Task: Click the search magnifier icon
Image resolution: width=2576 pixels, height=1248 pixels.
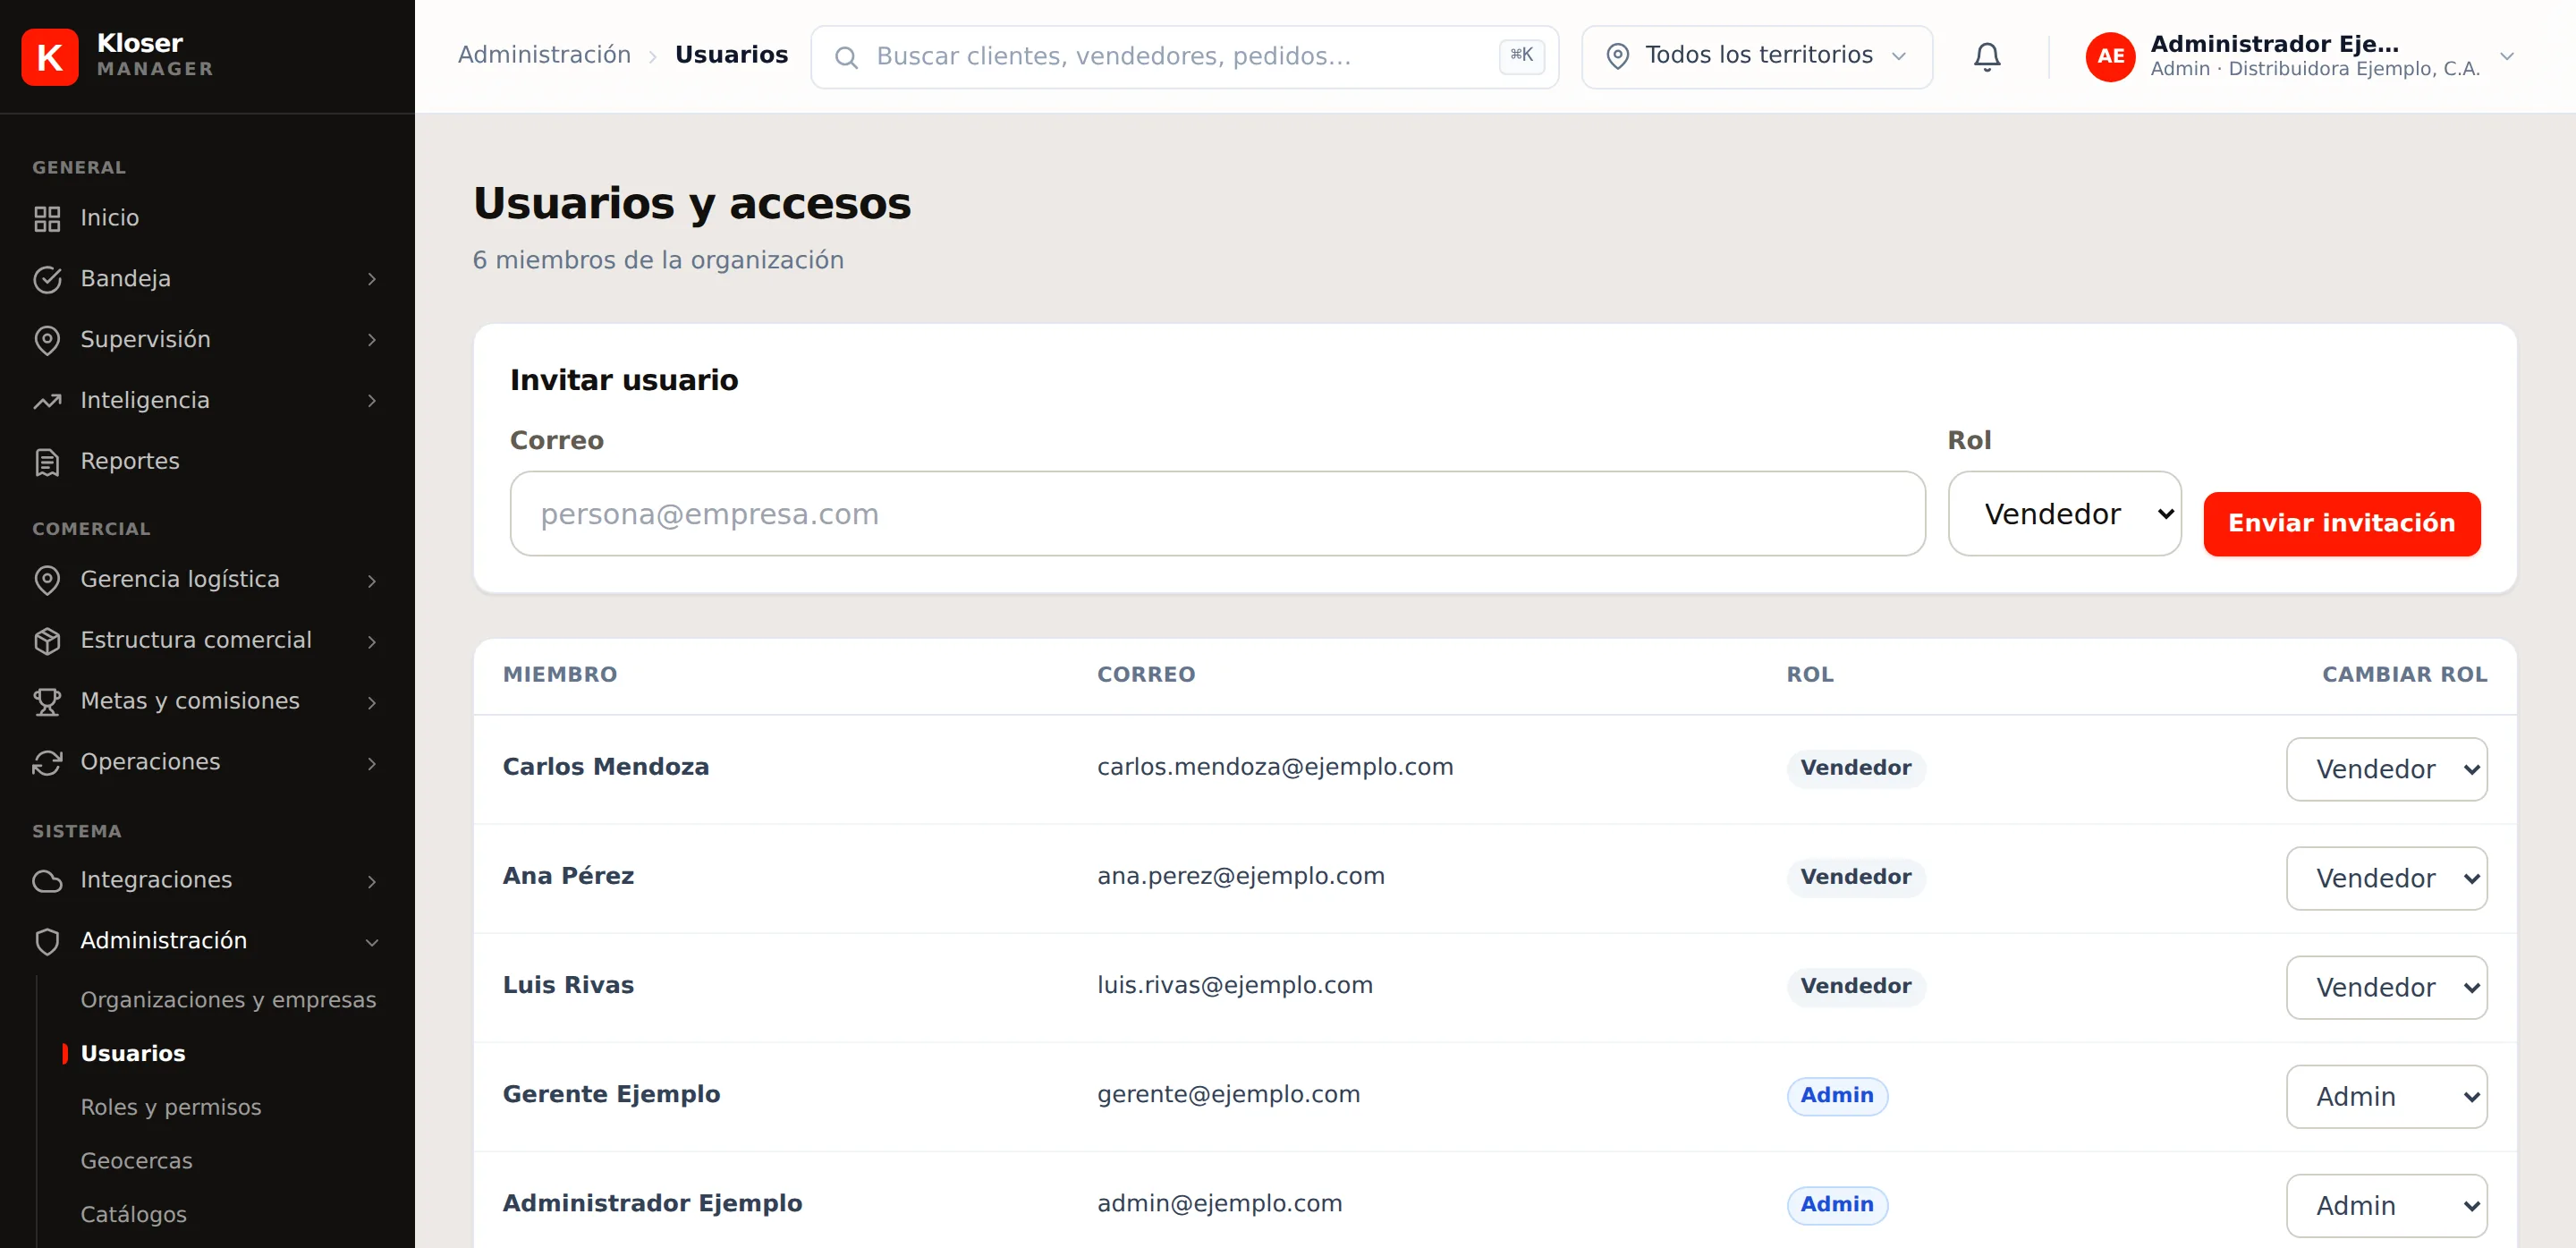Action: 846,57
